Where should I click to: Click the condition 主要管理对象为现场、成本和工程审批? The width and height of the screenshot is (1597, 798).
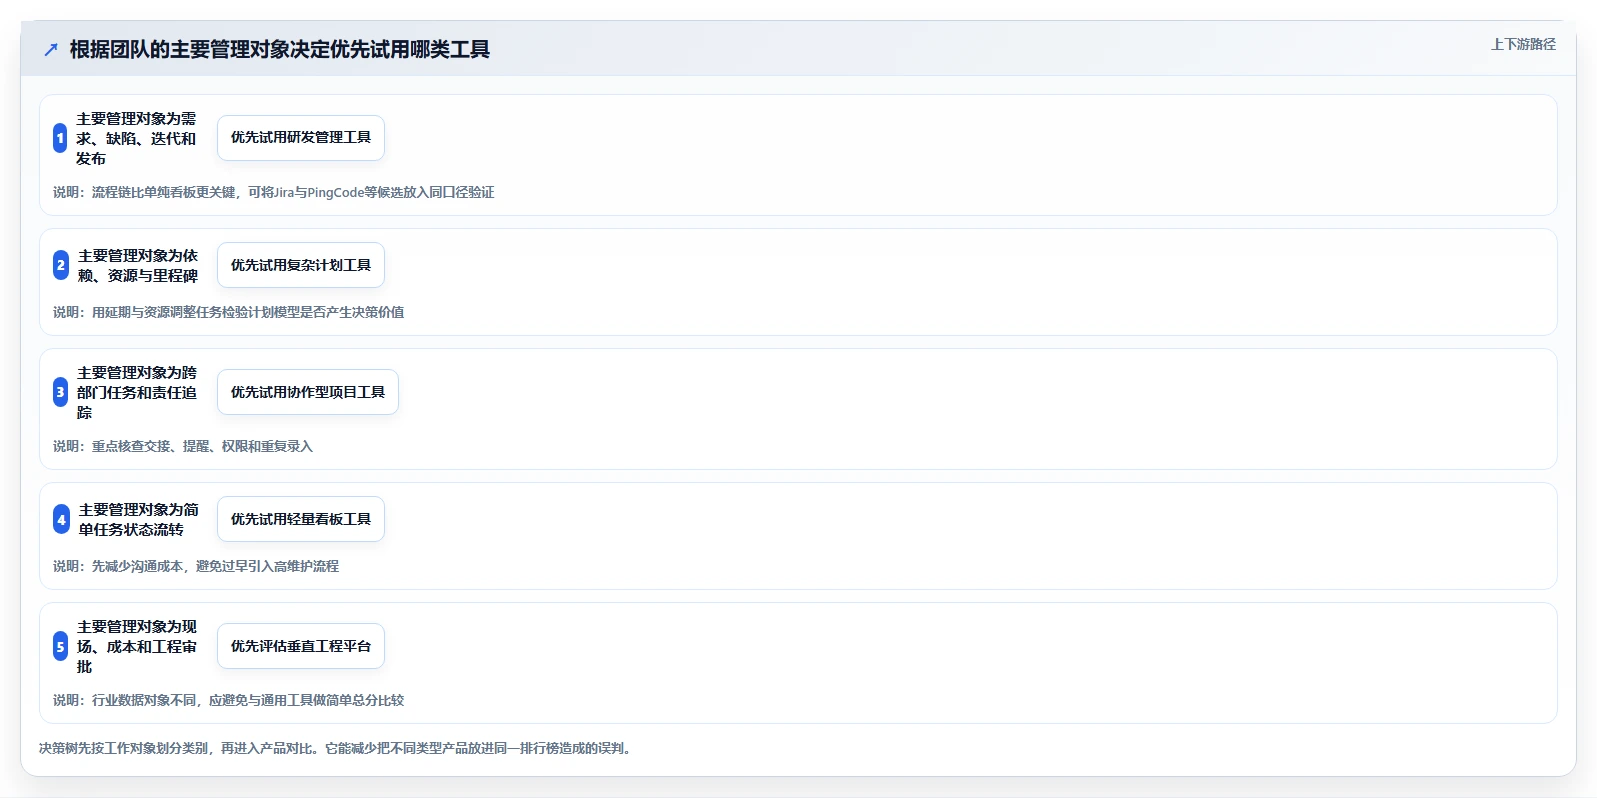pyautogui.click(x=137, y=646)
